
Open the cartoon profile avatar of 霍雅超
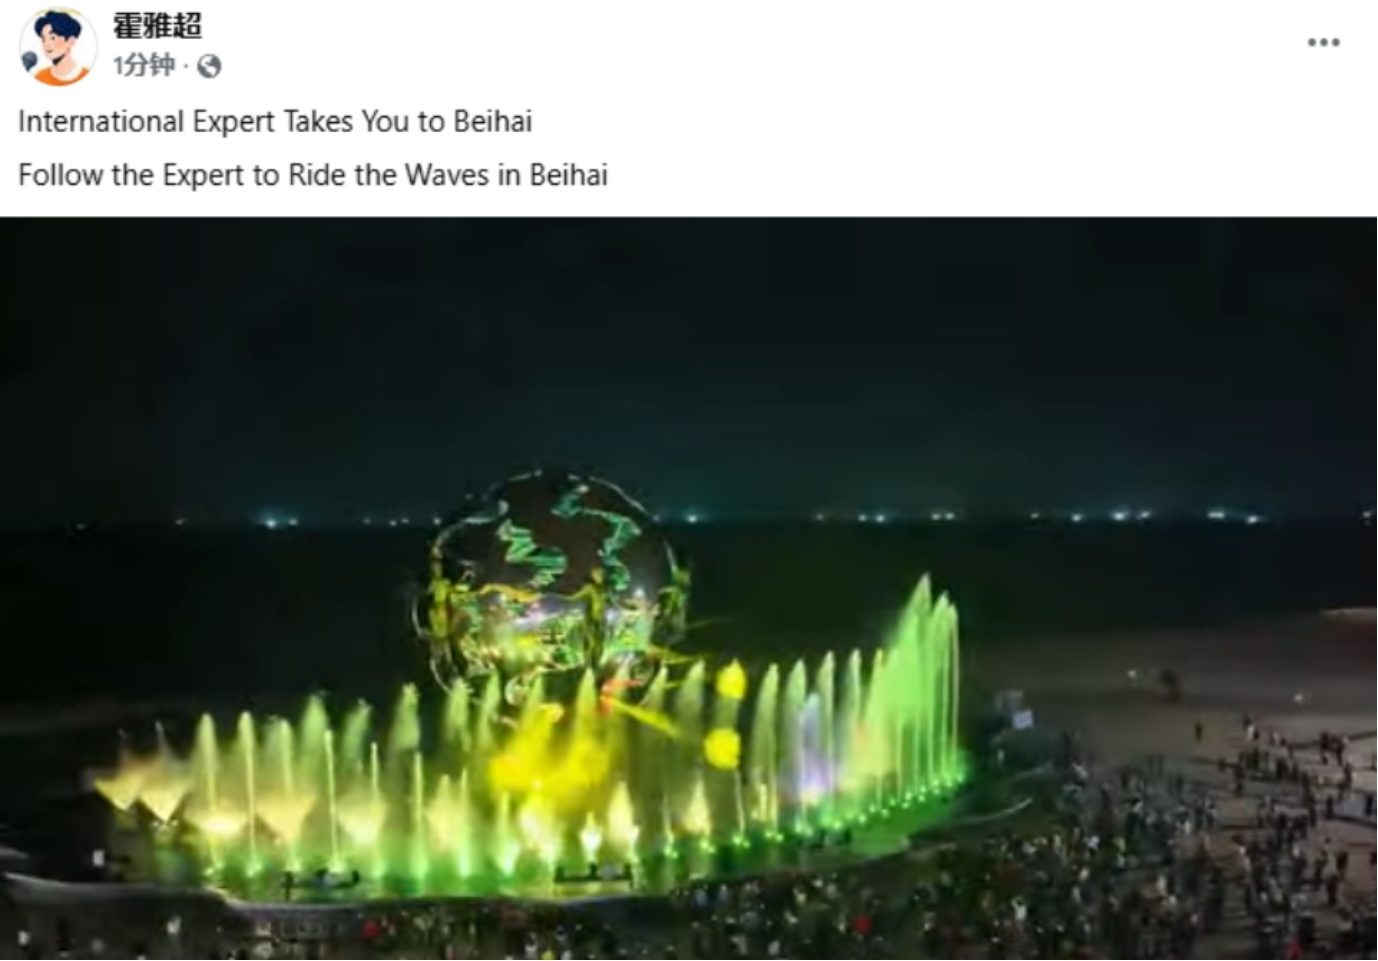(x=58, y=47)
